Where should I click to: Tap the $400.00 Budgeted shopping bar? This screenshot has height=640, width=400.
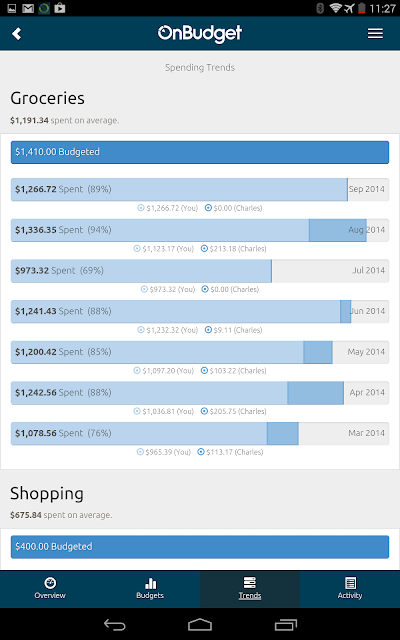coord(200,547)
